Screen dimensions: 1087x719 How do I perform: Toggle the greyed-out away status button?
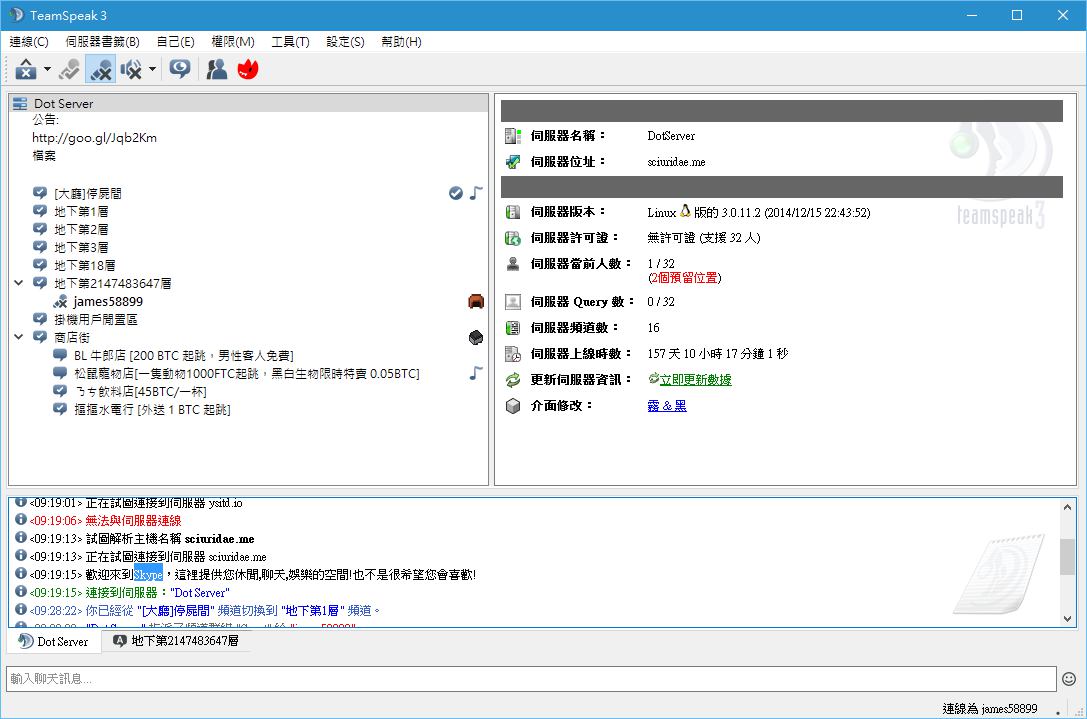[x=69, y=69]
